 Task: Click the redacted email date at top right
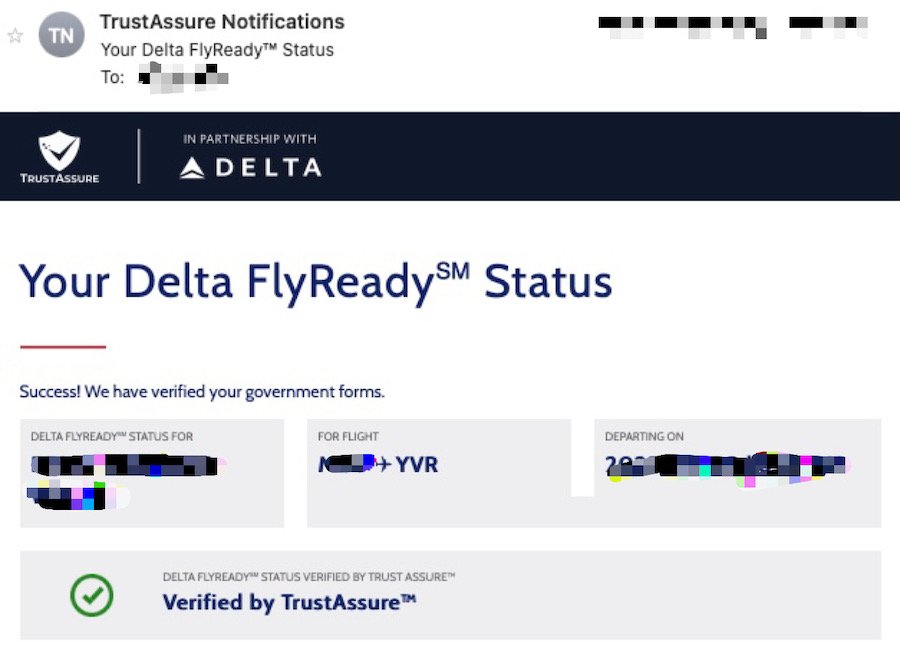pyautogui.click(x=733, y=26)
